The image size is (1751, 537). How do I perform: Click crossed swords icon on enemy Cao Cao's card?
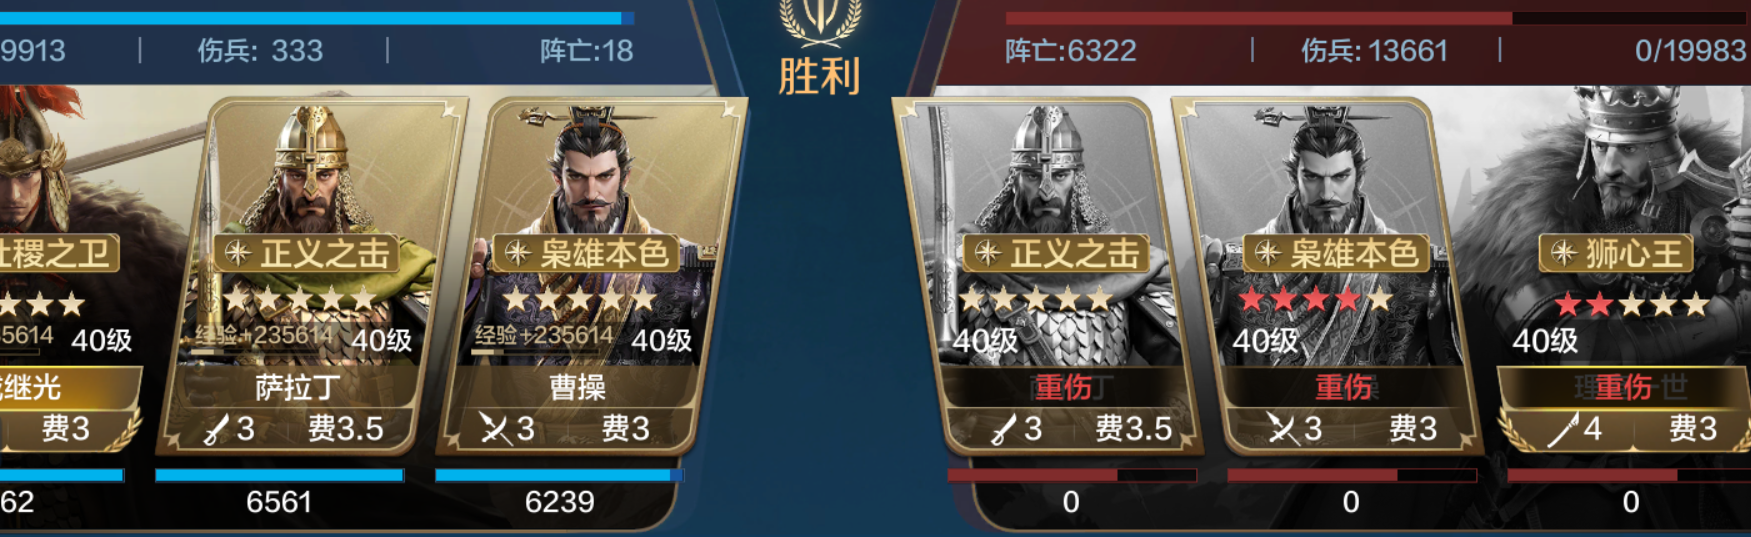coord(1282,429)
